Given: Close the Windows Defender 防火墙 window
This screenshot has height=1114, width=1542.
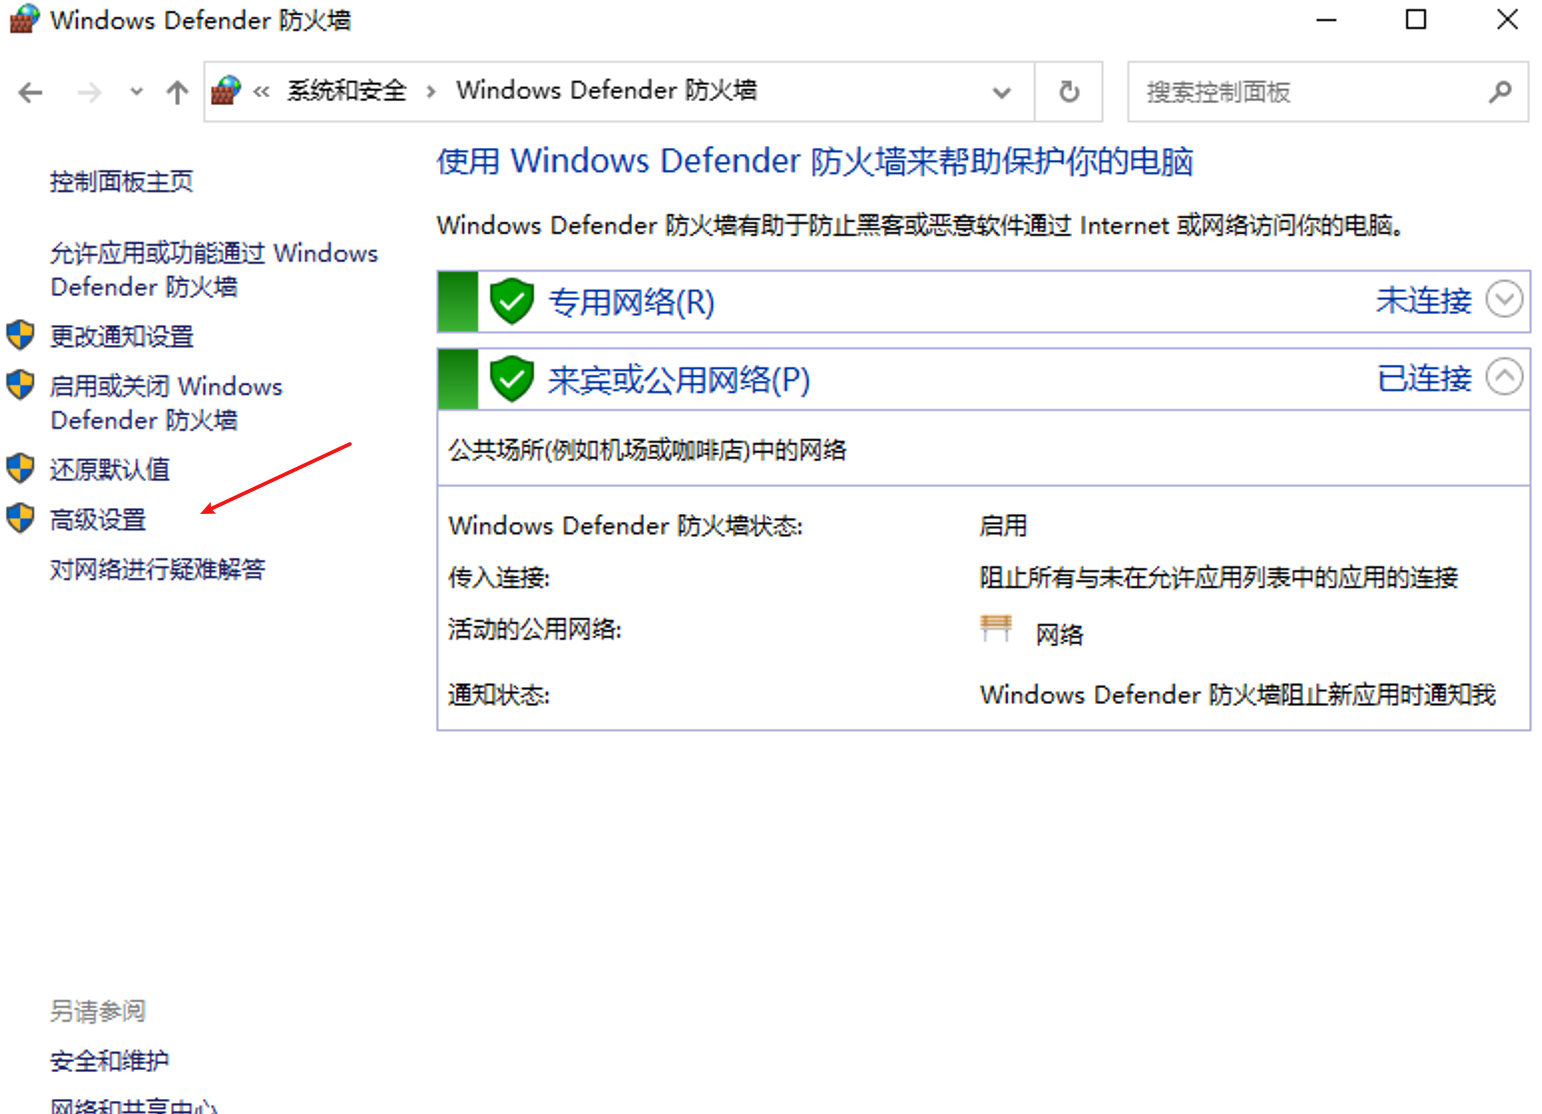Looking at the screenshot, I should pyautogui.click(x=1507, y=20).
